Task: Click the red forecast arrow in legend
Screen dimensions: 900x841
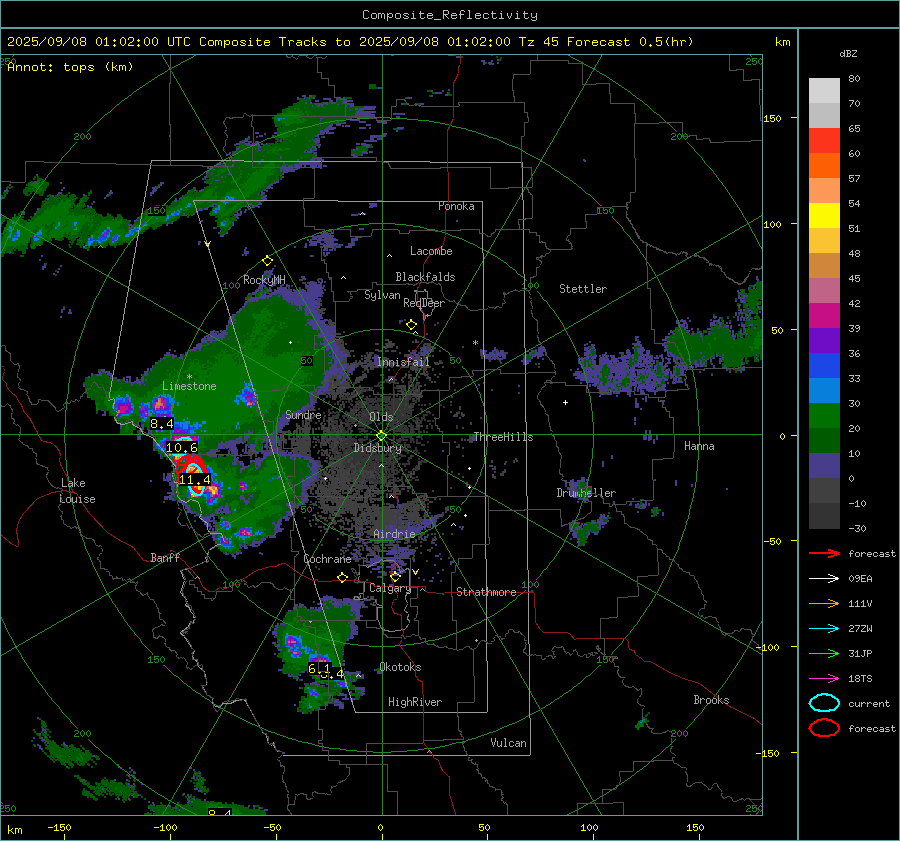Action: [824, 553]
